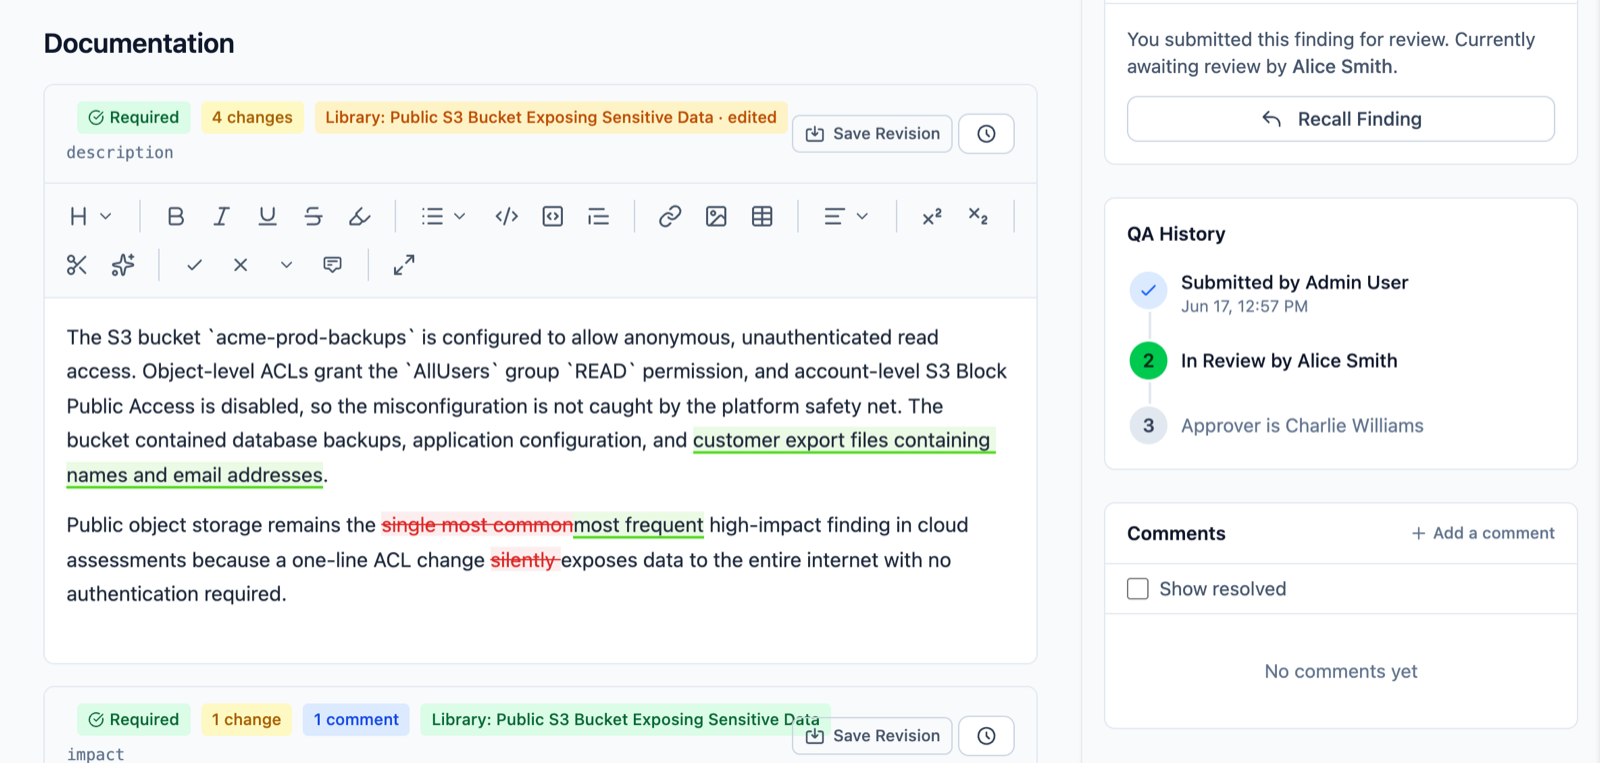
Task: Add an inline comment via speech-bubble icon
Action: pyautogui.click(x=333, y=265)
